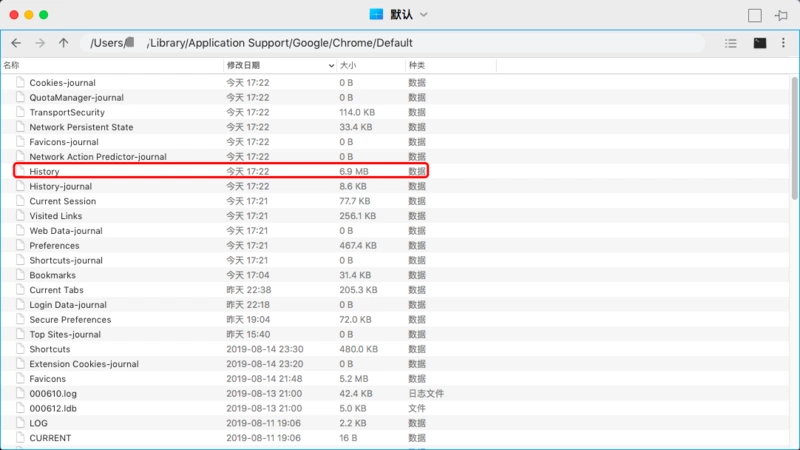Toggle the square panel layout icon
This screenshot has width=800, height=450.
pos(755,15)
